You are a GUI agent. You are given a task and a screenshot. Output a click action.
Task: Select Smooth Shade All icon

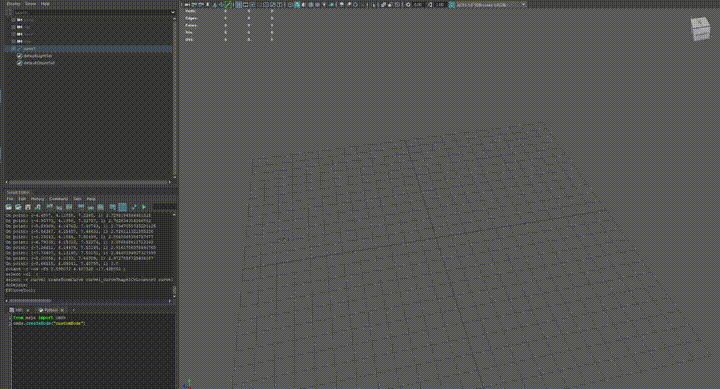(x=297, y=5)
